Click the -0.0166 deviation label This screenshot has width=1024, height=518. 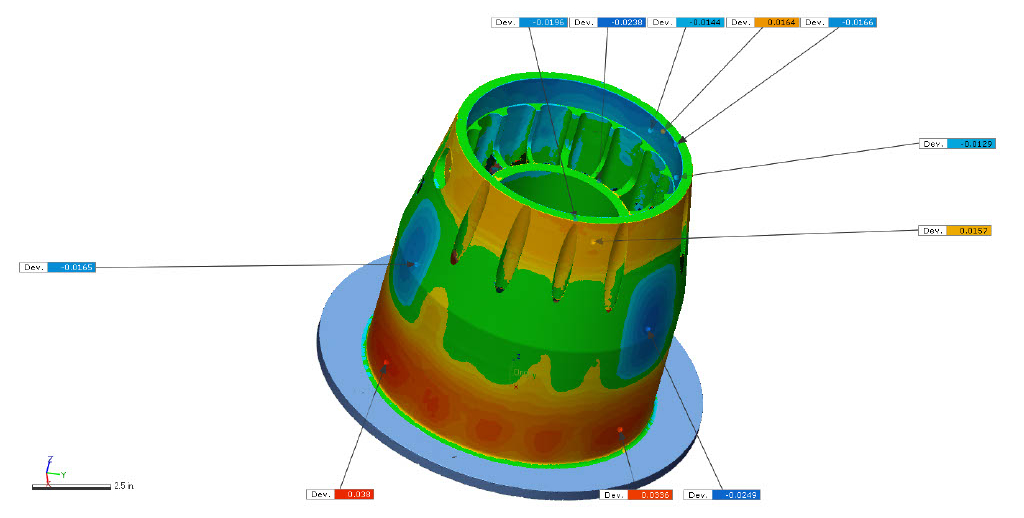(840, 22)
